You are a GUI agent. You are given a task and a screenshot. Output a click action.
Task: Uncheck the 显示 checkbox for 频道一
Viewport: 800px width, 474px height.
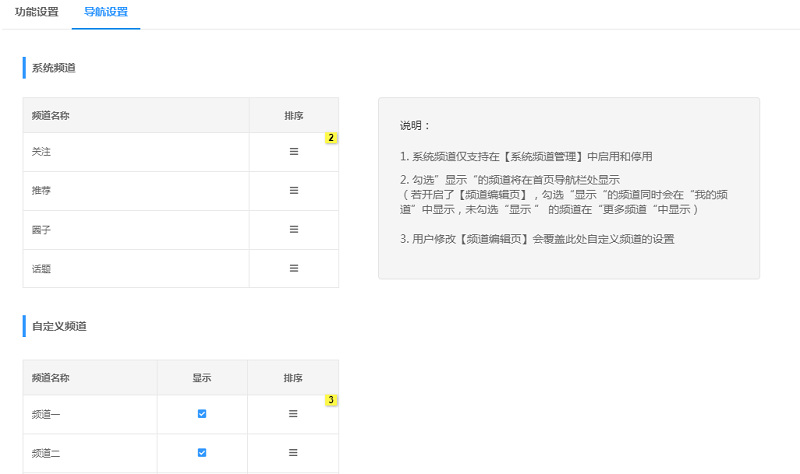tap(202, 413)
